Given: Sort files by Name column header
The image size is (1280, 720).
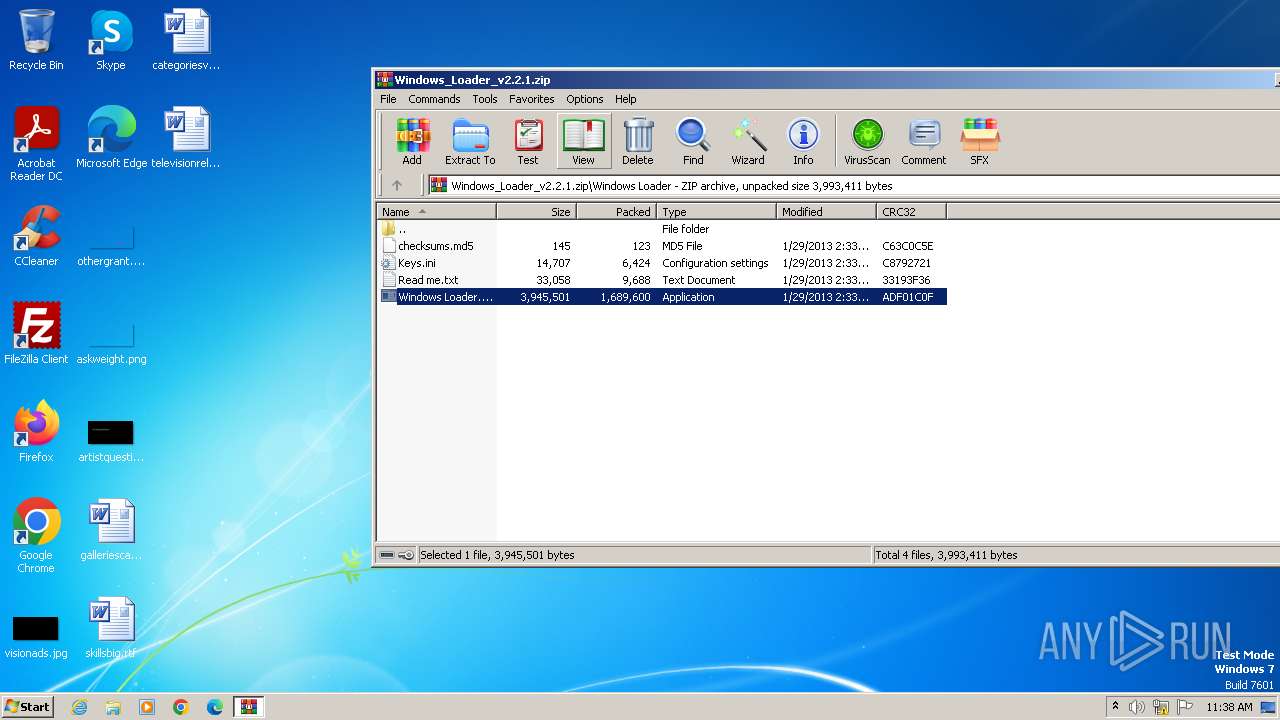Looking at the screenshot, I should click(x=436, y=212).
